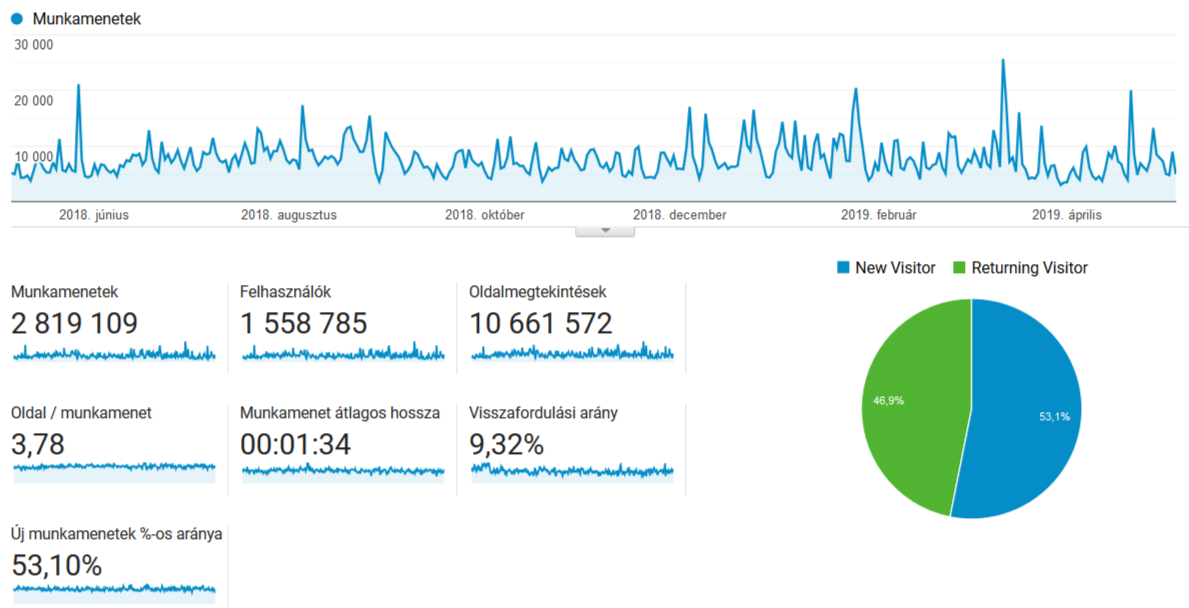Click the 2019. április axis label
This screenshot has height=608, width=1189.
coord(1067,214)
